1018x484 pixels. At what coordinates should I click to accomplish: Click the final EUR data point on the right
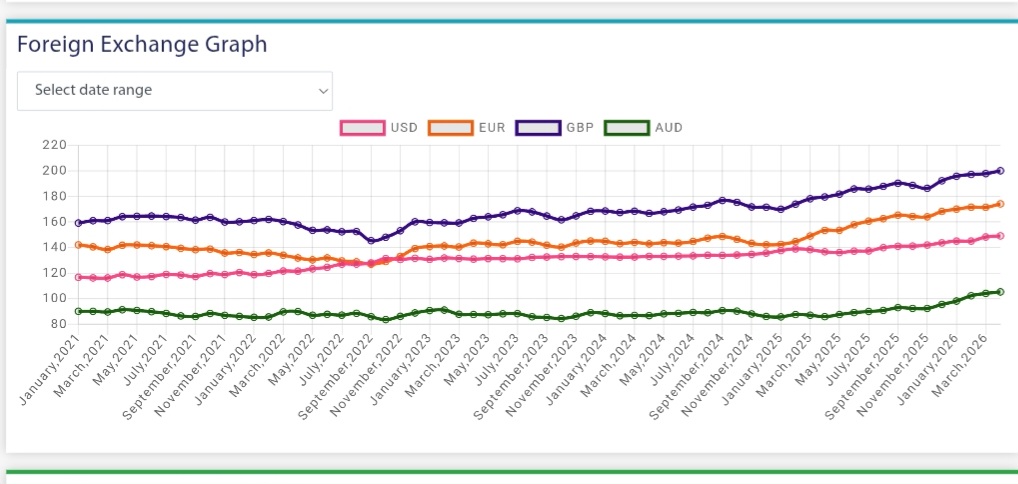(x=1001, y=204)
